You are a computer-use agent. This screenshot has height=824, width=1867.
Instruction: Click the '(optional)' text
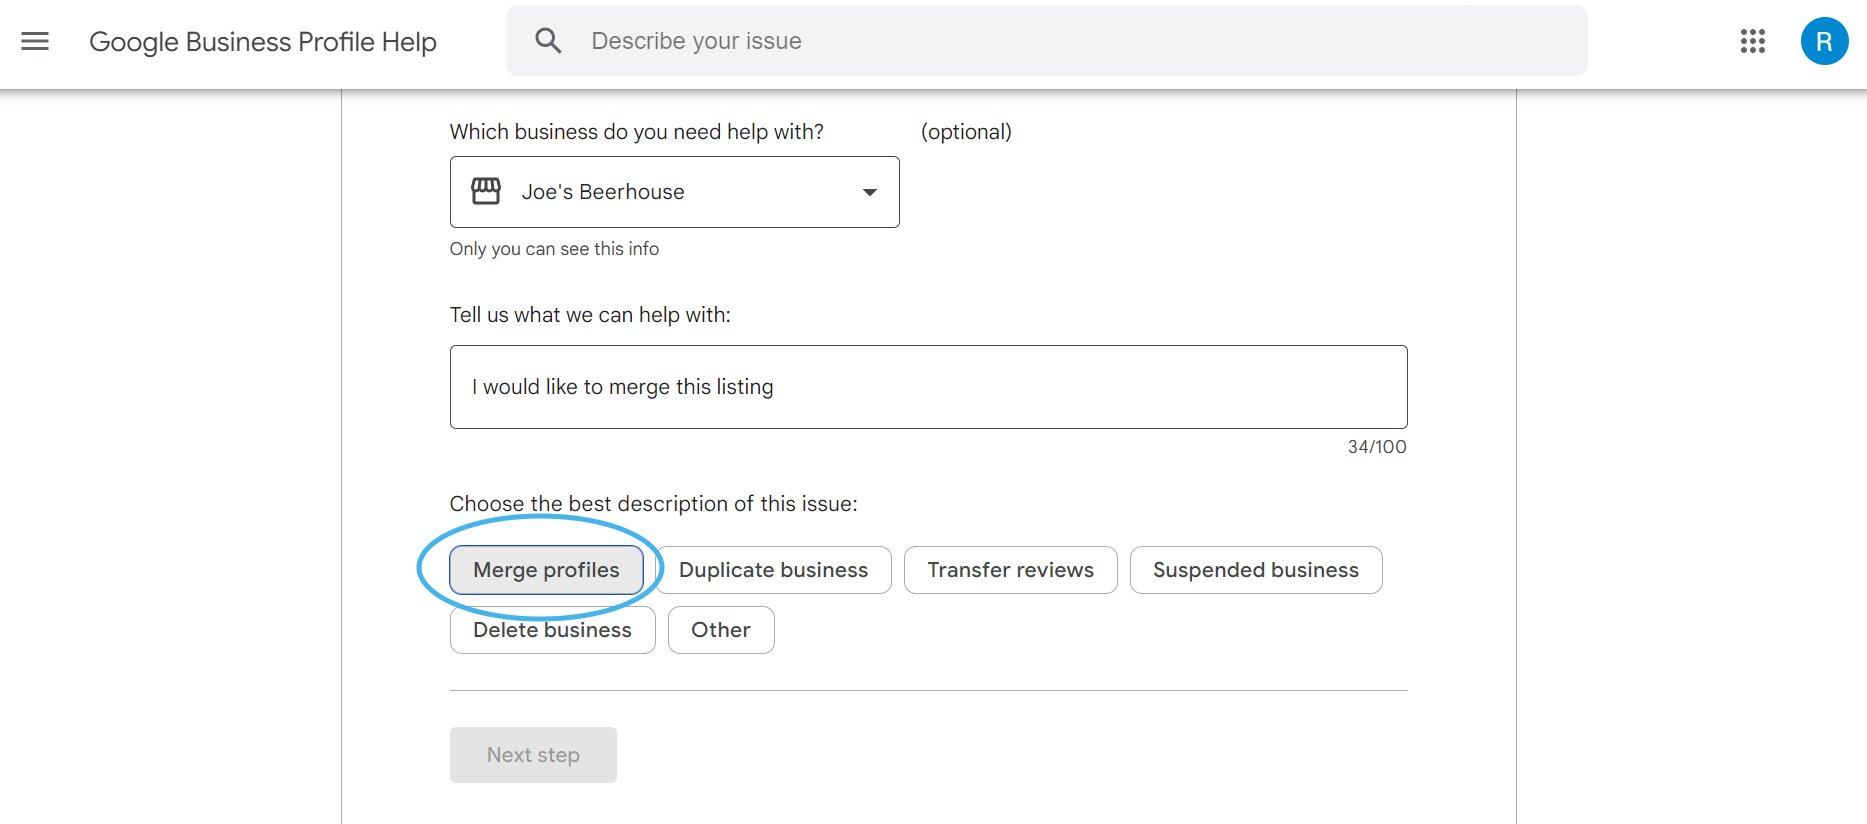pos(966,132)
